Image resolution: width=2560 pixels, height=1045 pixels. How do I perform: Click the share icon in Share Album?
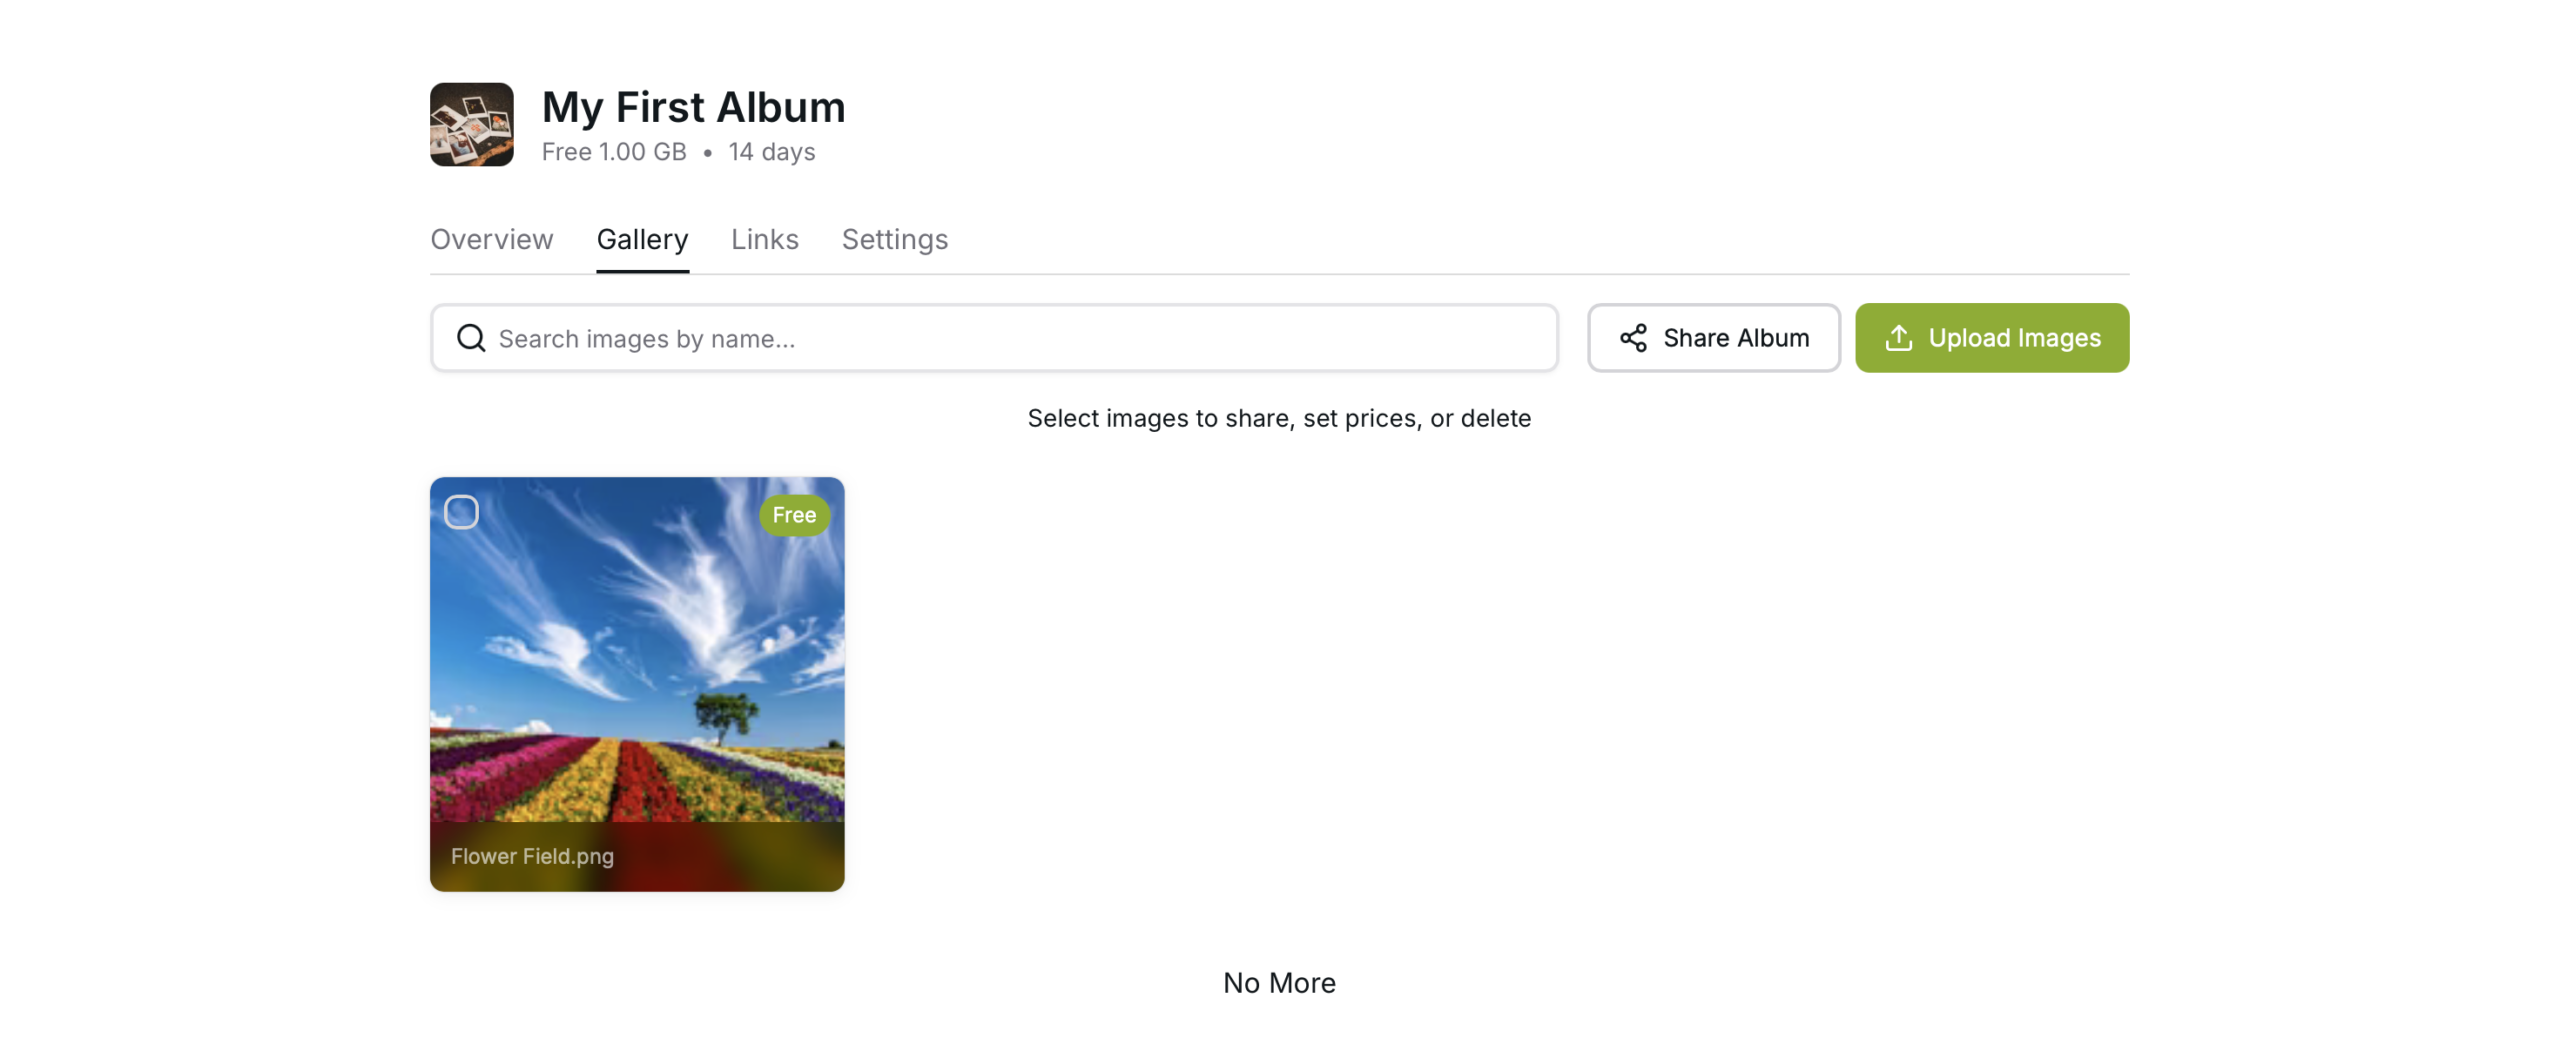1632,338
